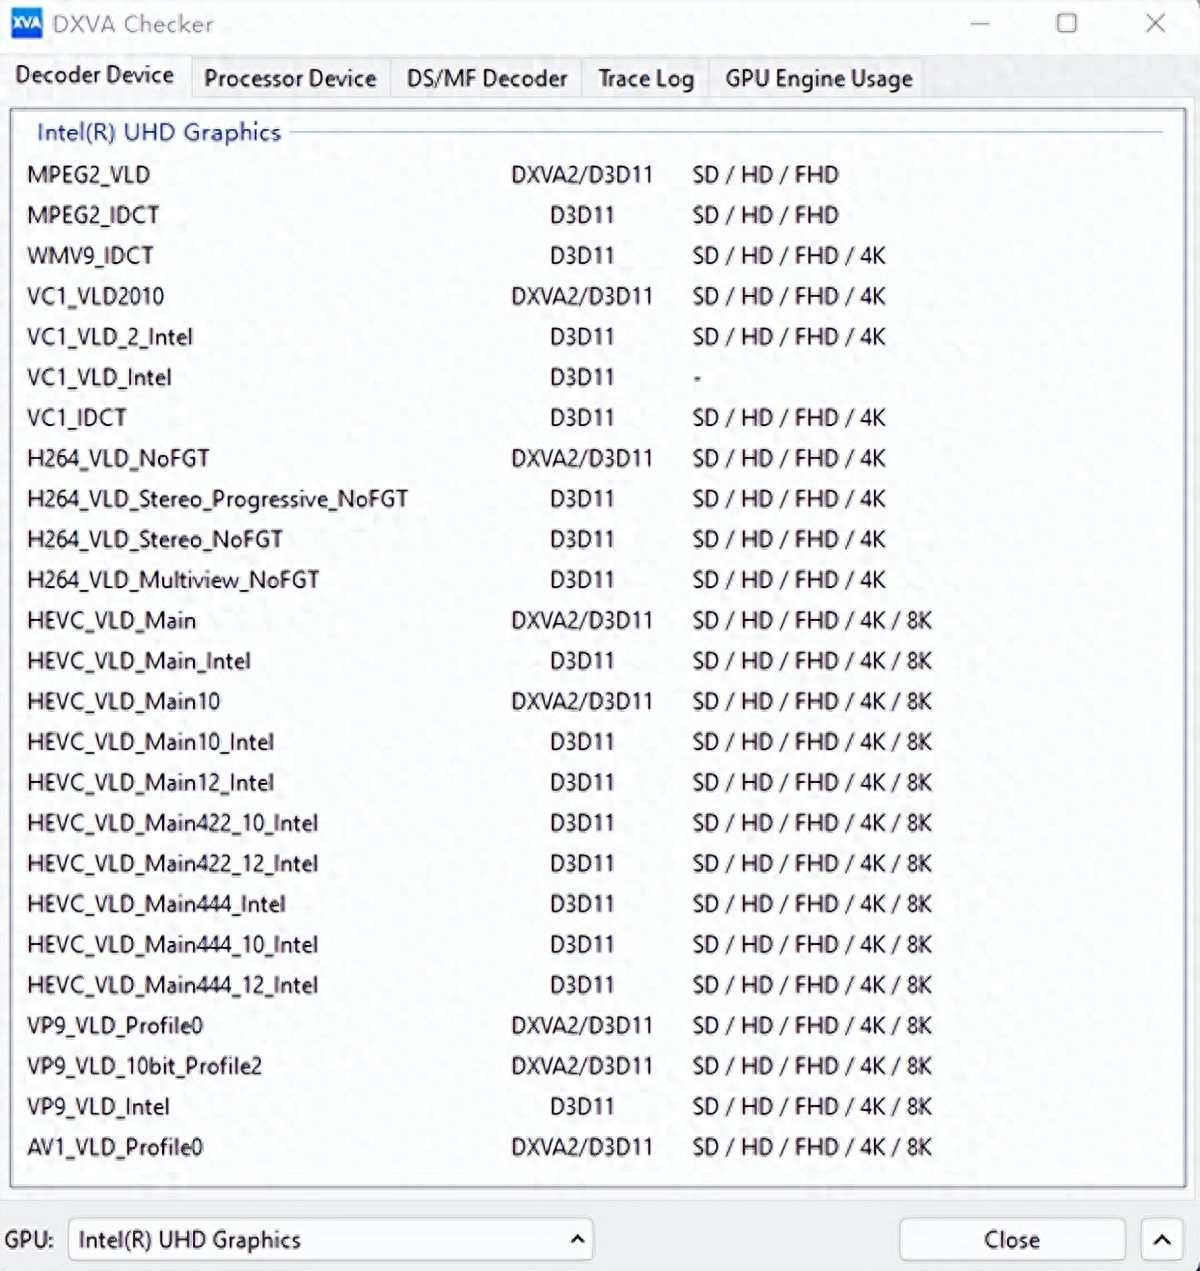
Task: Click DXVA2/D3D11 in the VC1_VLD2010 row
Action: click(582, 296)
